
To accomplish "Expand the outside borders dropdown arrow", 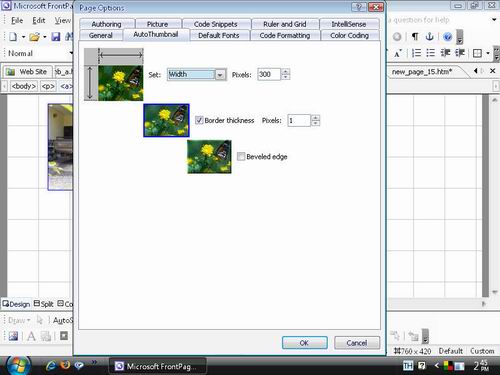I will pos(488,53).
